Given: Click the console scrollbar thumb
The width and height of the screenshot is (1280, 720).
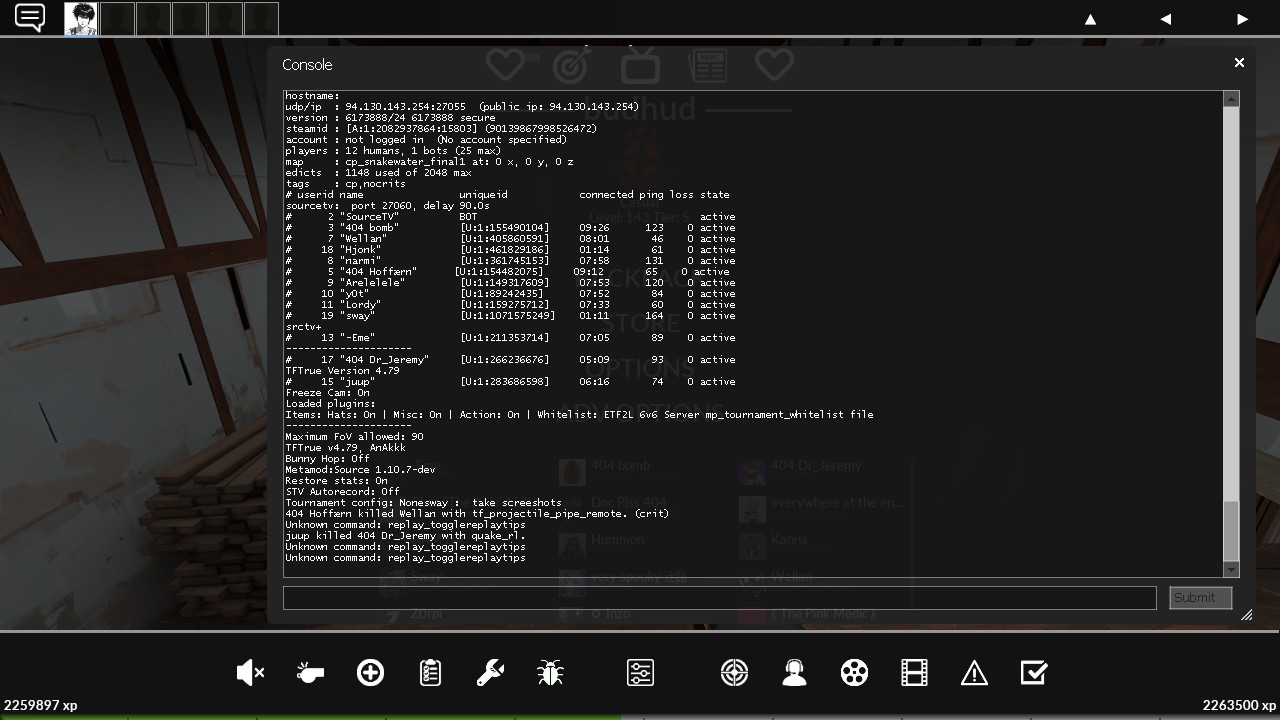Looking at the screenshot, I should (1231, 531).
